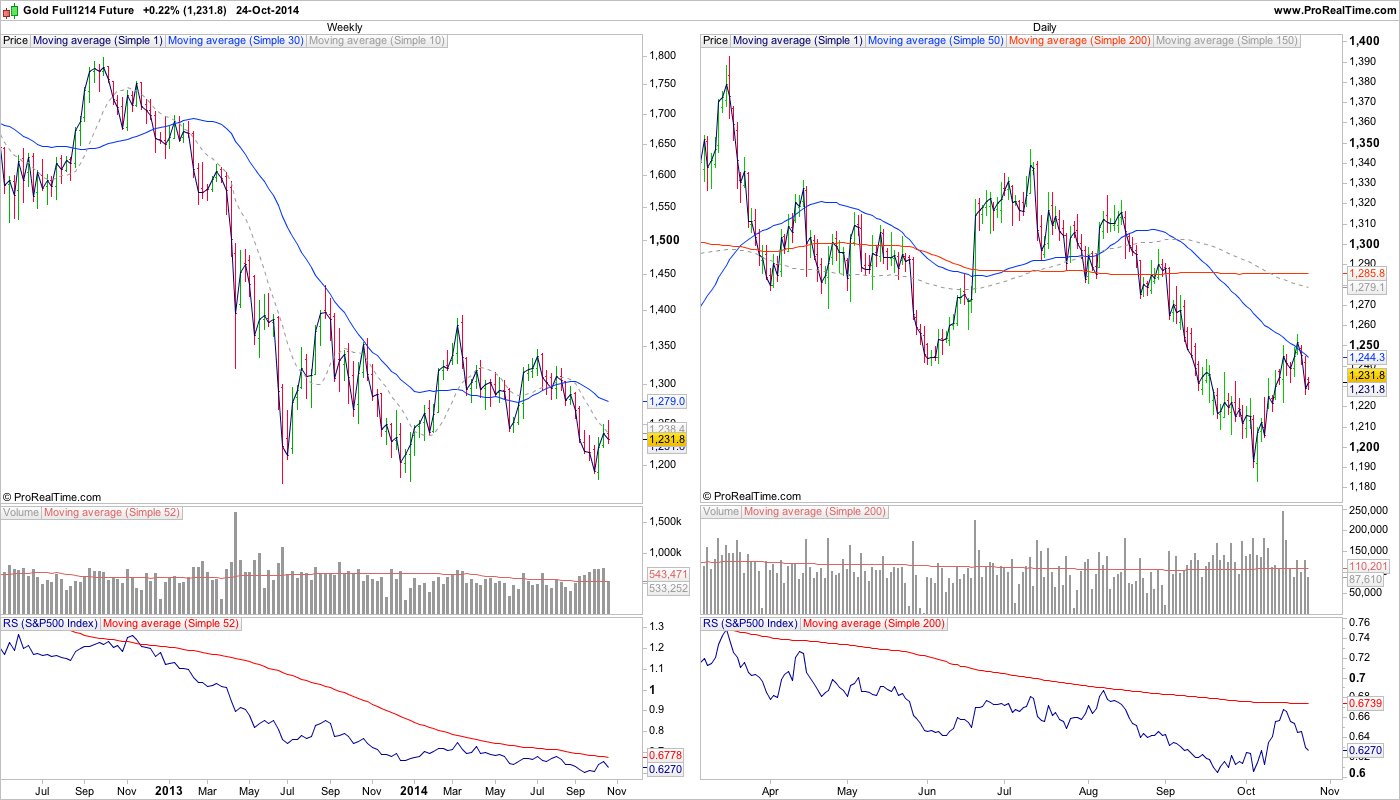Select weekly volume Moving average (Simple 52) label

pos(112,512)
